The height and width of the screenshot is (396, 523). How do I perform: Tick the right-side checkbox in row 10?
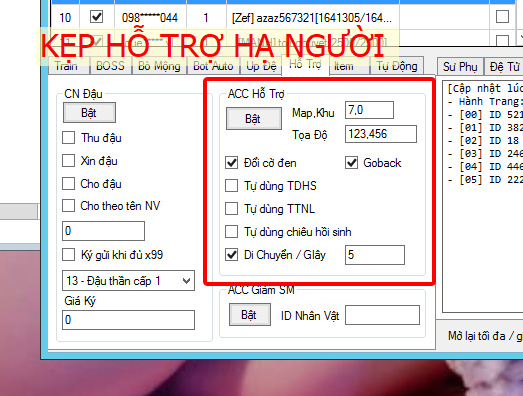[502, 17]
